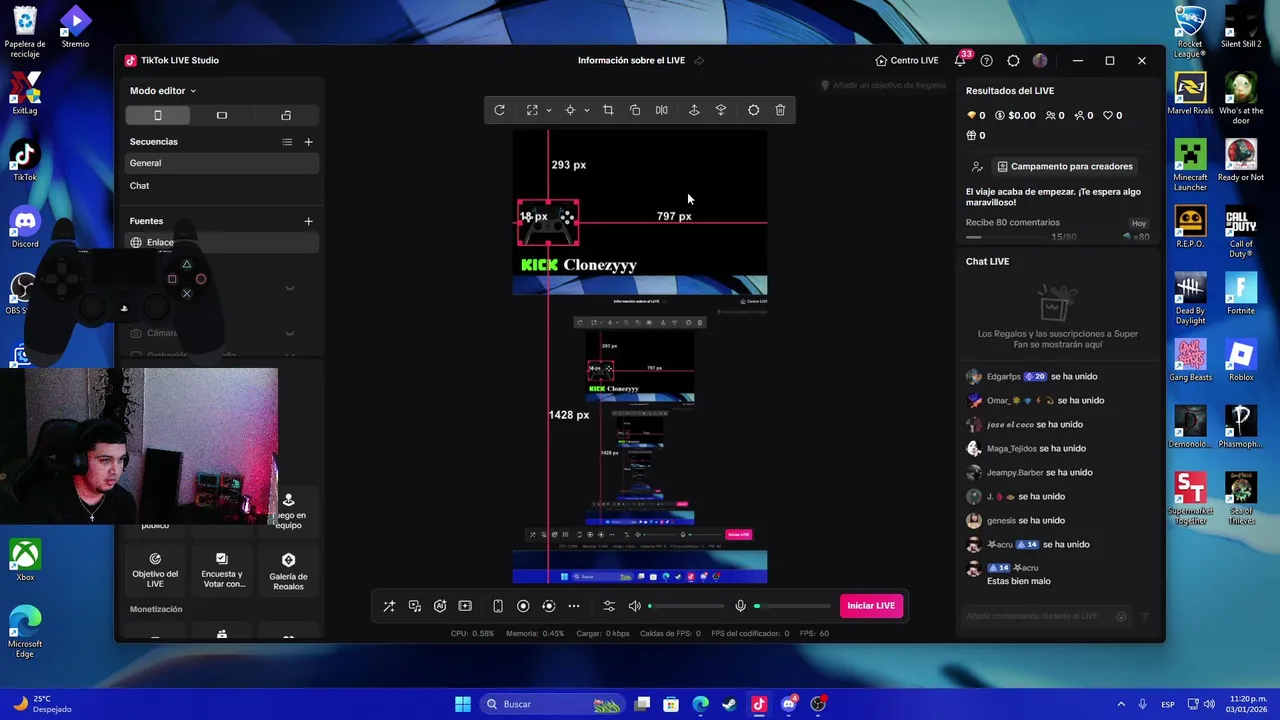Image resolution: width=1280 pixels, height=720 pixels.
Task: Open the fit-to-screen dropdown arrow
Action: point(548,110)
